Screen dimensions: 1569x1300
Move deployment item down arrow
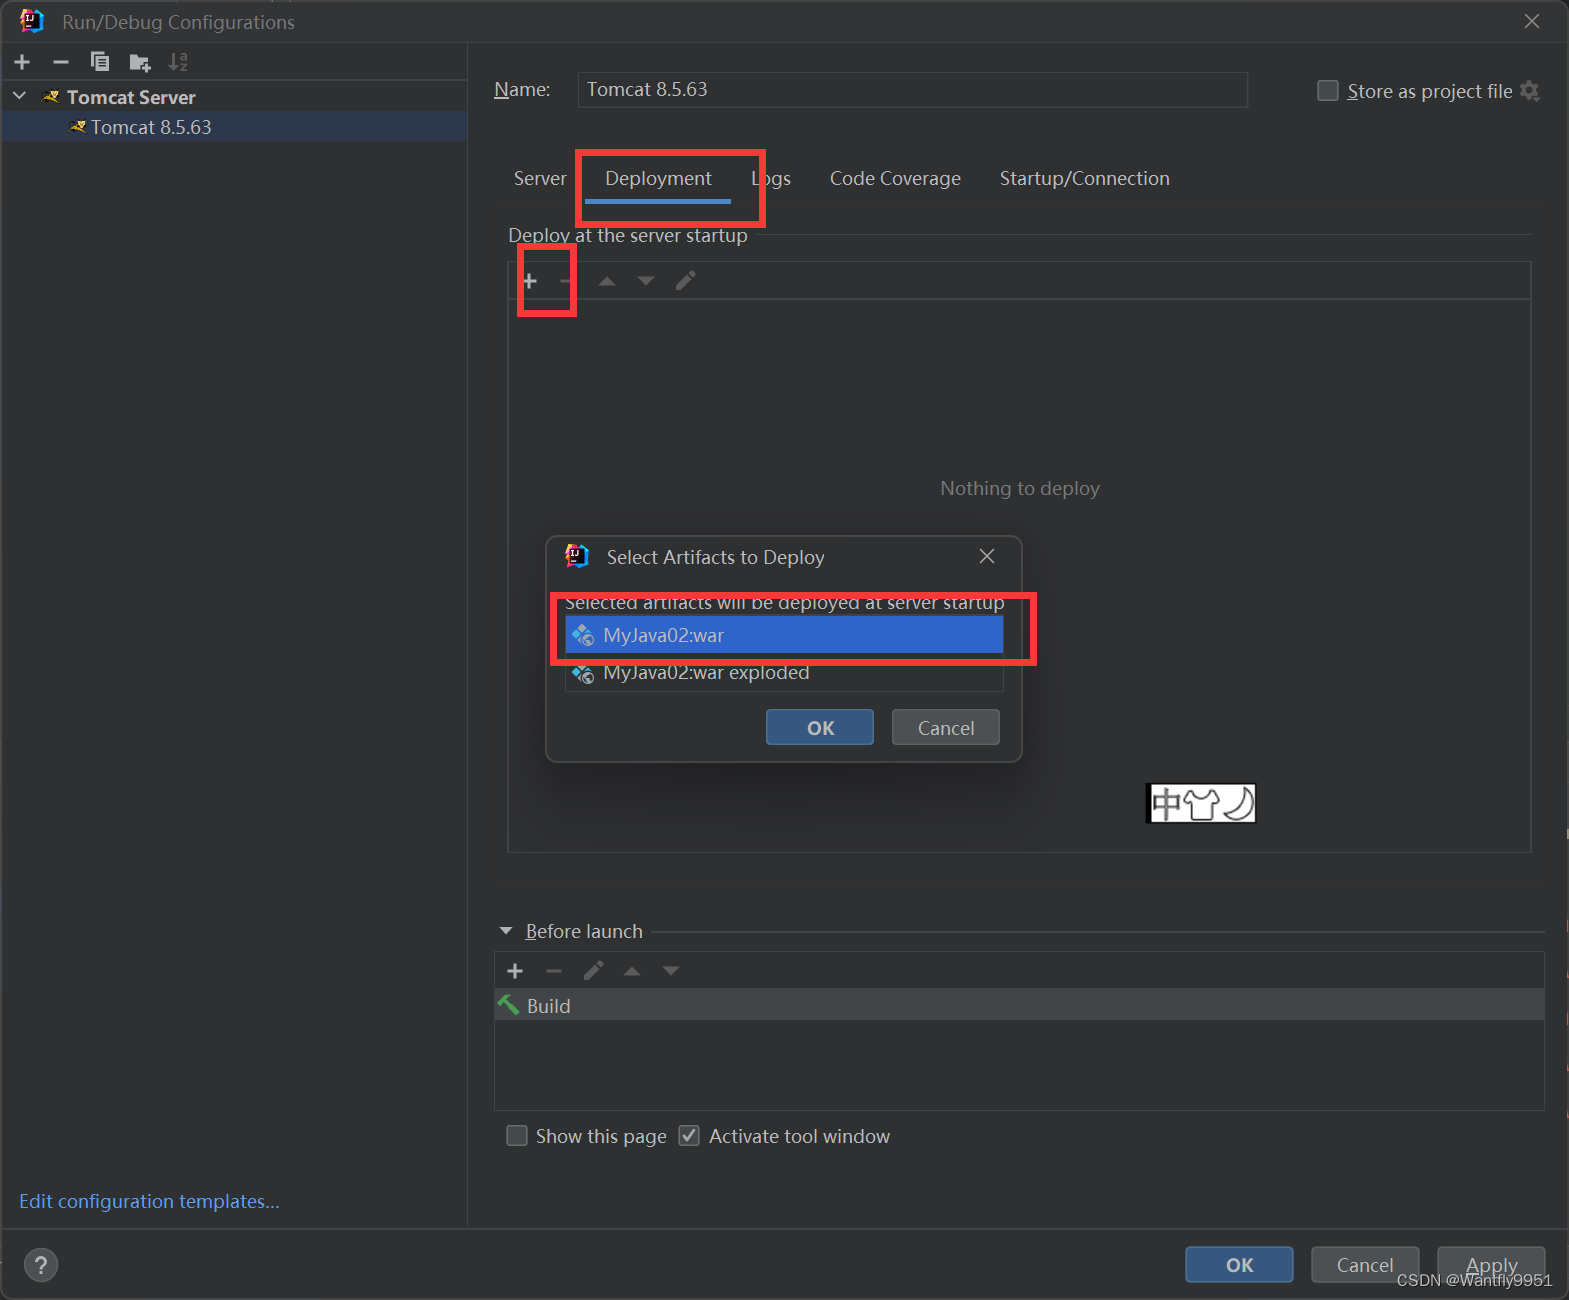[x=646, y=281]
